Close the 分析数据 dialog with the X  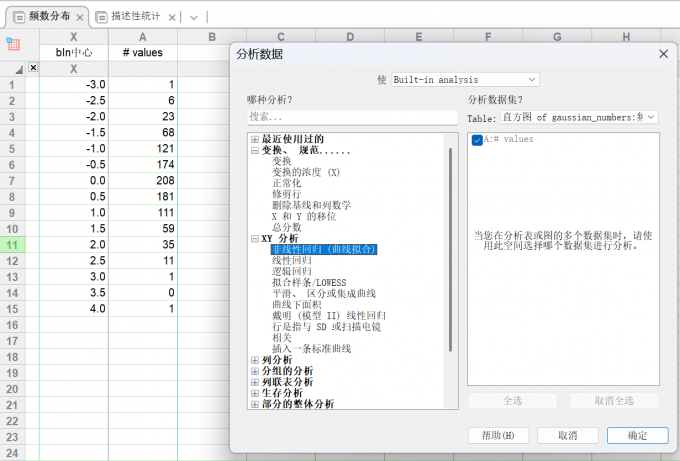[x=663, y=54]
